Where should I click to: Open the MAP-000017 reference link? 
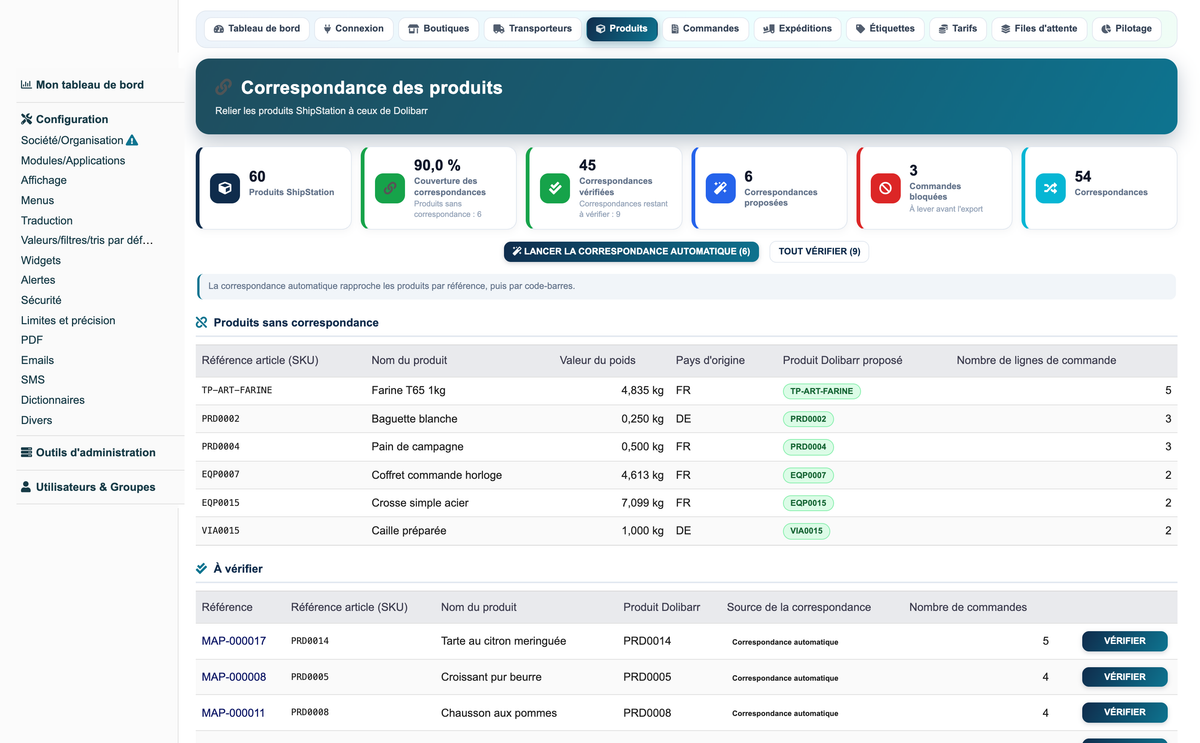[234, 641]
